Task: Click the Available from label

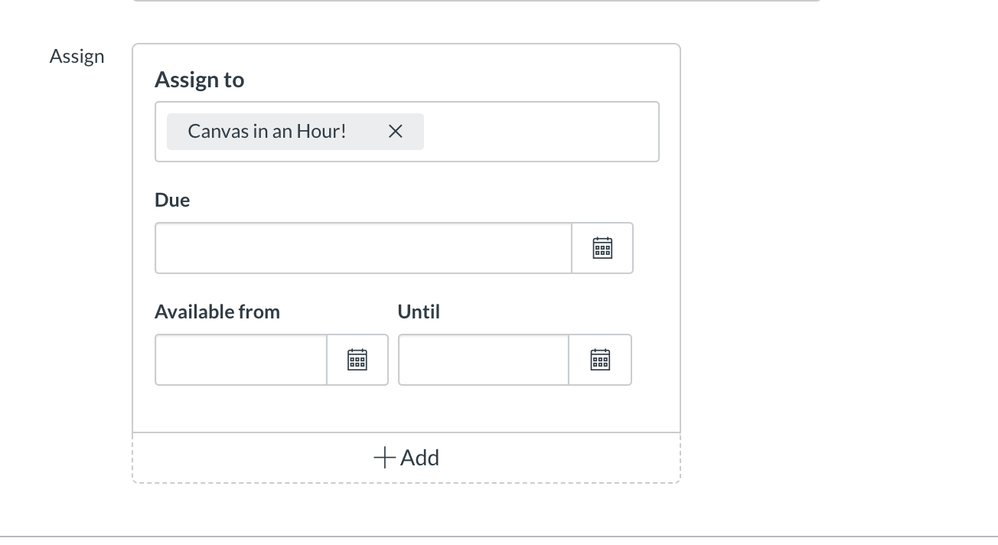Action: [217, 312]
